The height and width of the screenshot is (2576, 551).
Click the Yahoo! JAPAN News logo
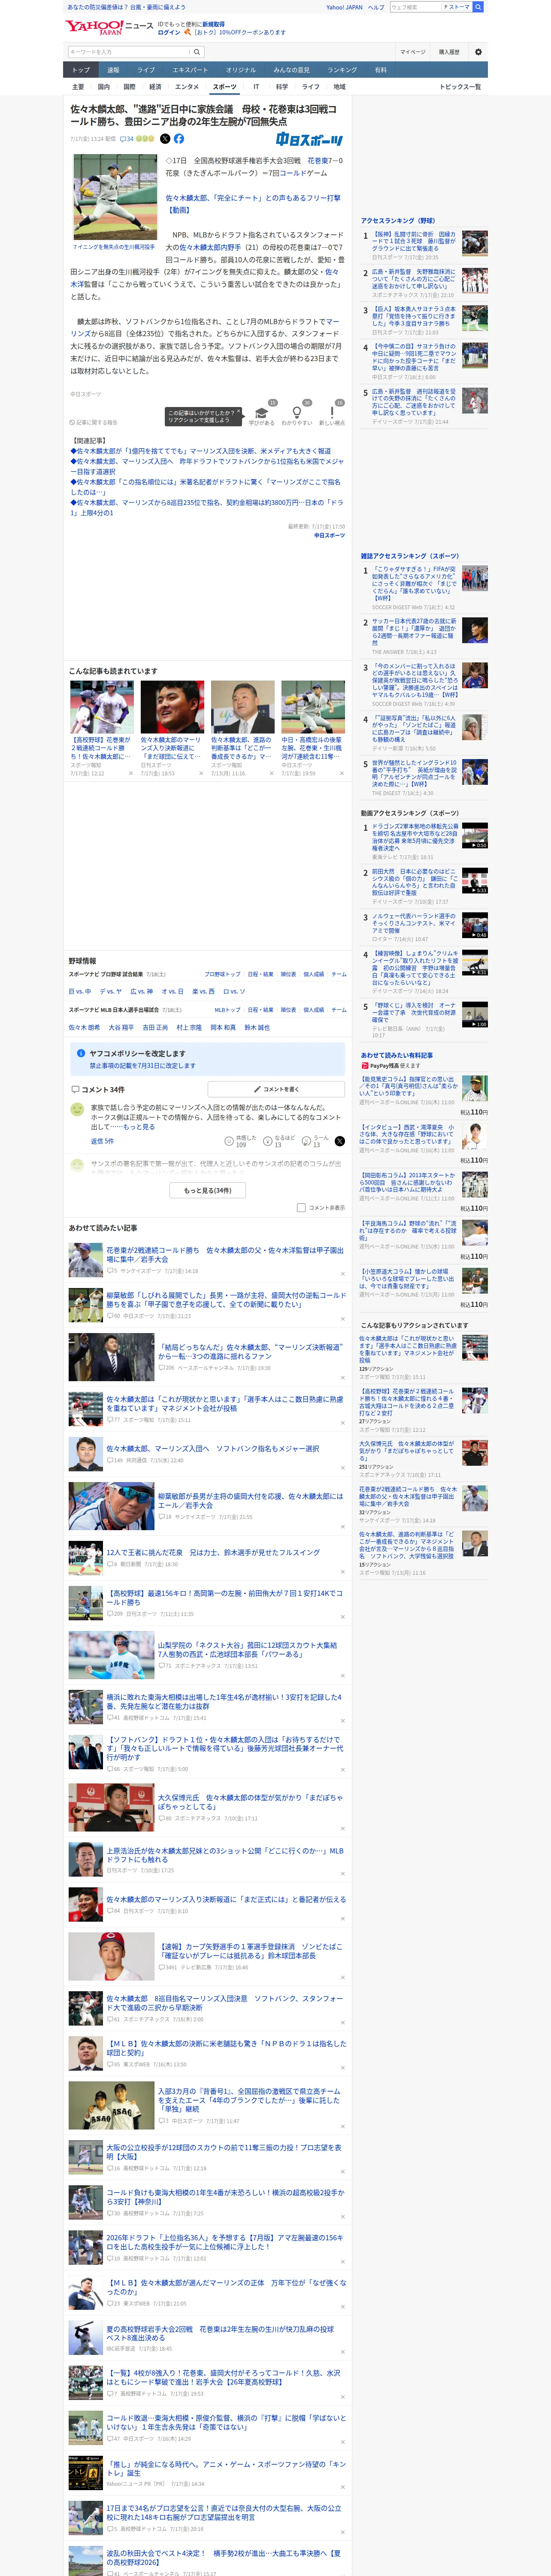tap(109, 27)
